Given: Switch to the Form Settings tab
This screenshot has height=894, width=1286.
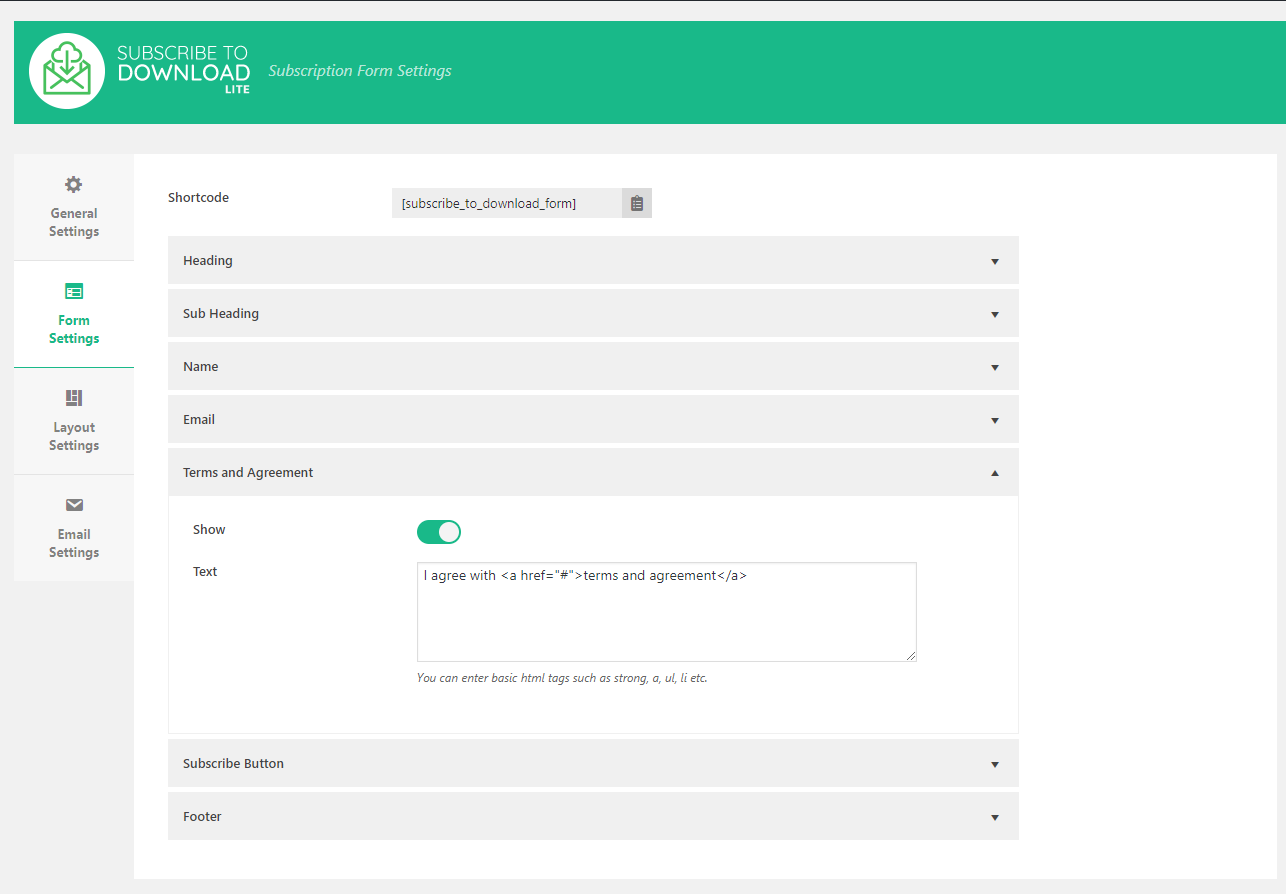Looking at the screenshot, I should pyautogui.click(x=74, y=314).
